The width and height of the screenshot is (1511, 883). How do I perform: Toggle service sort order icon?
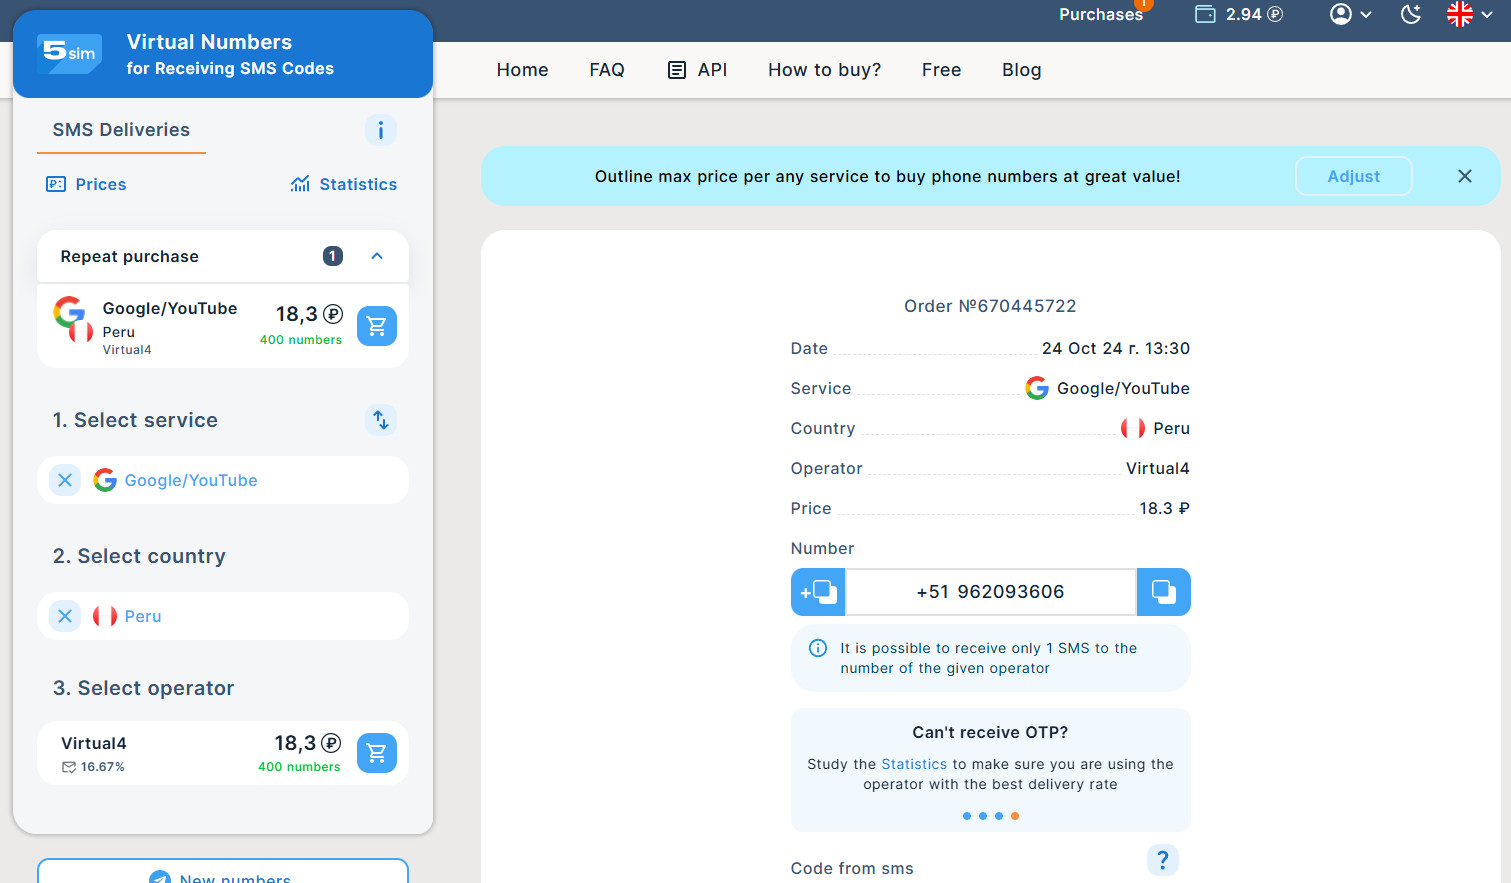380,420
